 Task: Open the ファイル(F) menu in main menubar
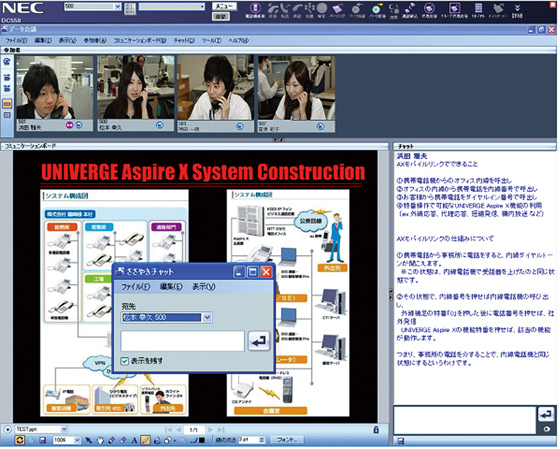coord(16,40)
